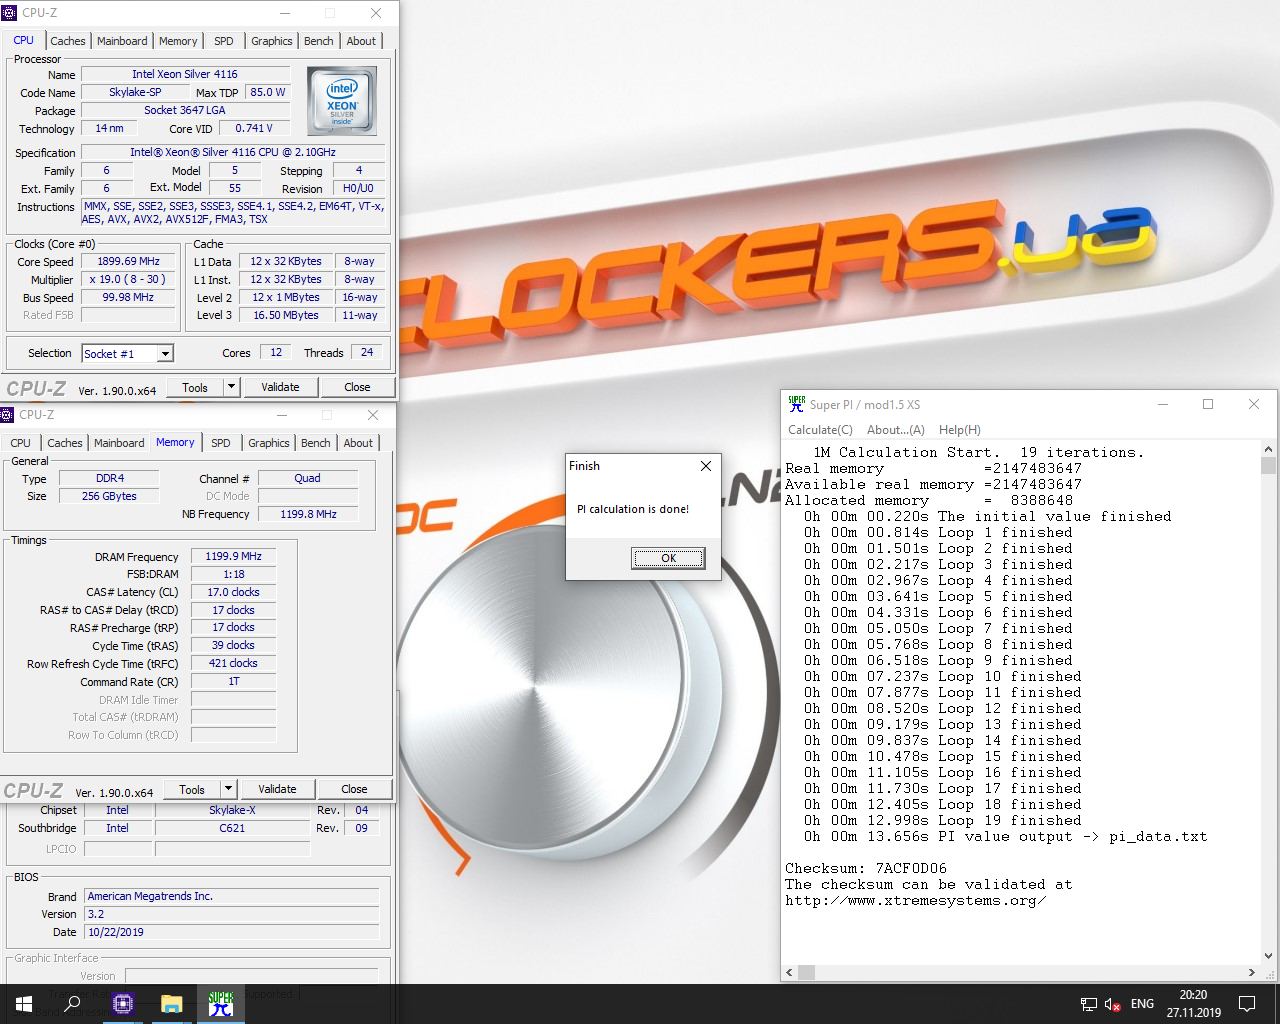
Task: Click the http://www.xtremesystems.org/ text
Action: [x=916, y=900]
